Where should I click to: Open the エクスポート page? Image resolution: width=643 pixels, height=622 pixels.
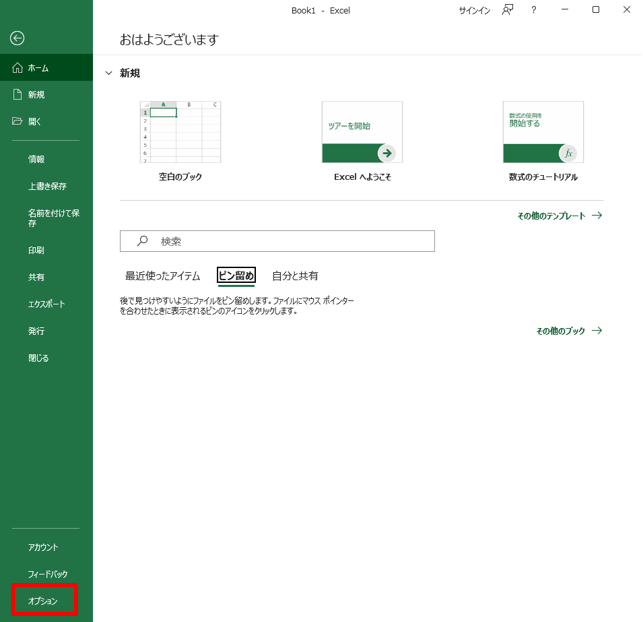46,304
